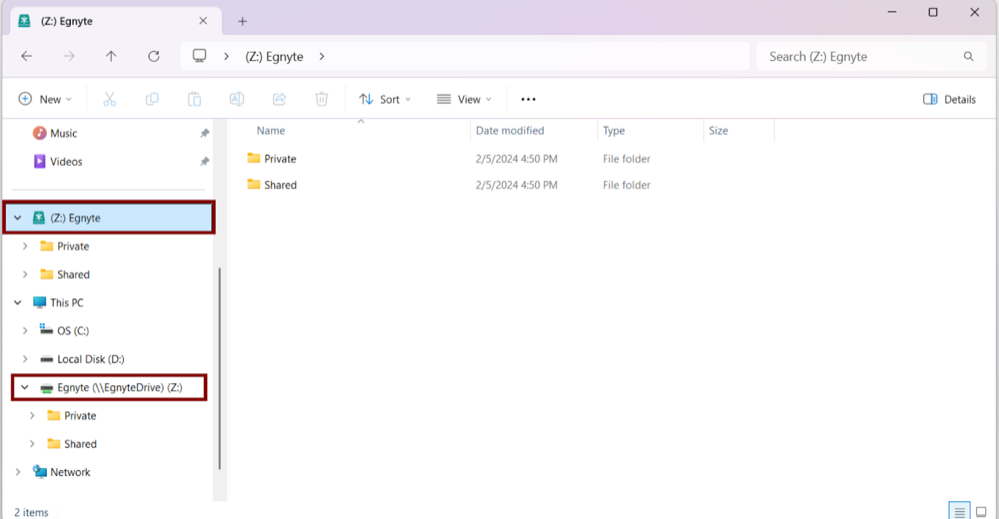Screen dimensions: 999x519
Task: Switch to details list view icon in status bar
Action: click(x=959, y=512)
